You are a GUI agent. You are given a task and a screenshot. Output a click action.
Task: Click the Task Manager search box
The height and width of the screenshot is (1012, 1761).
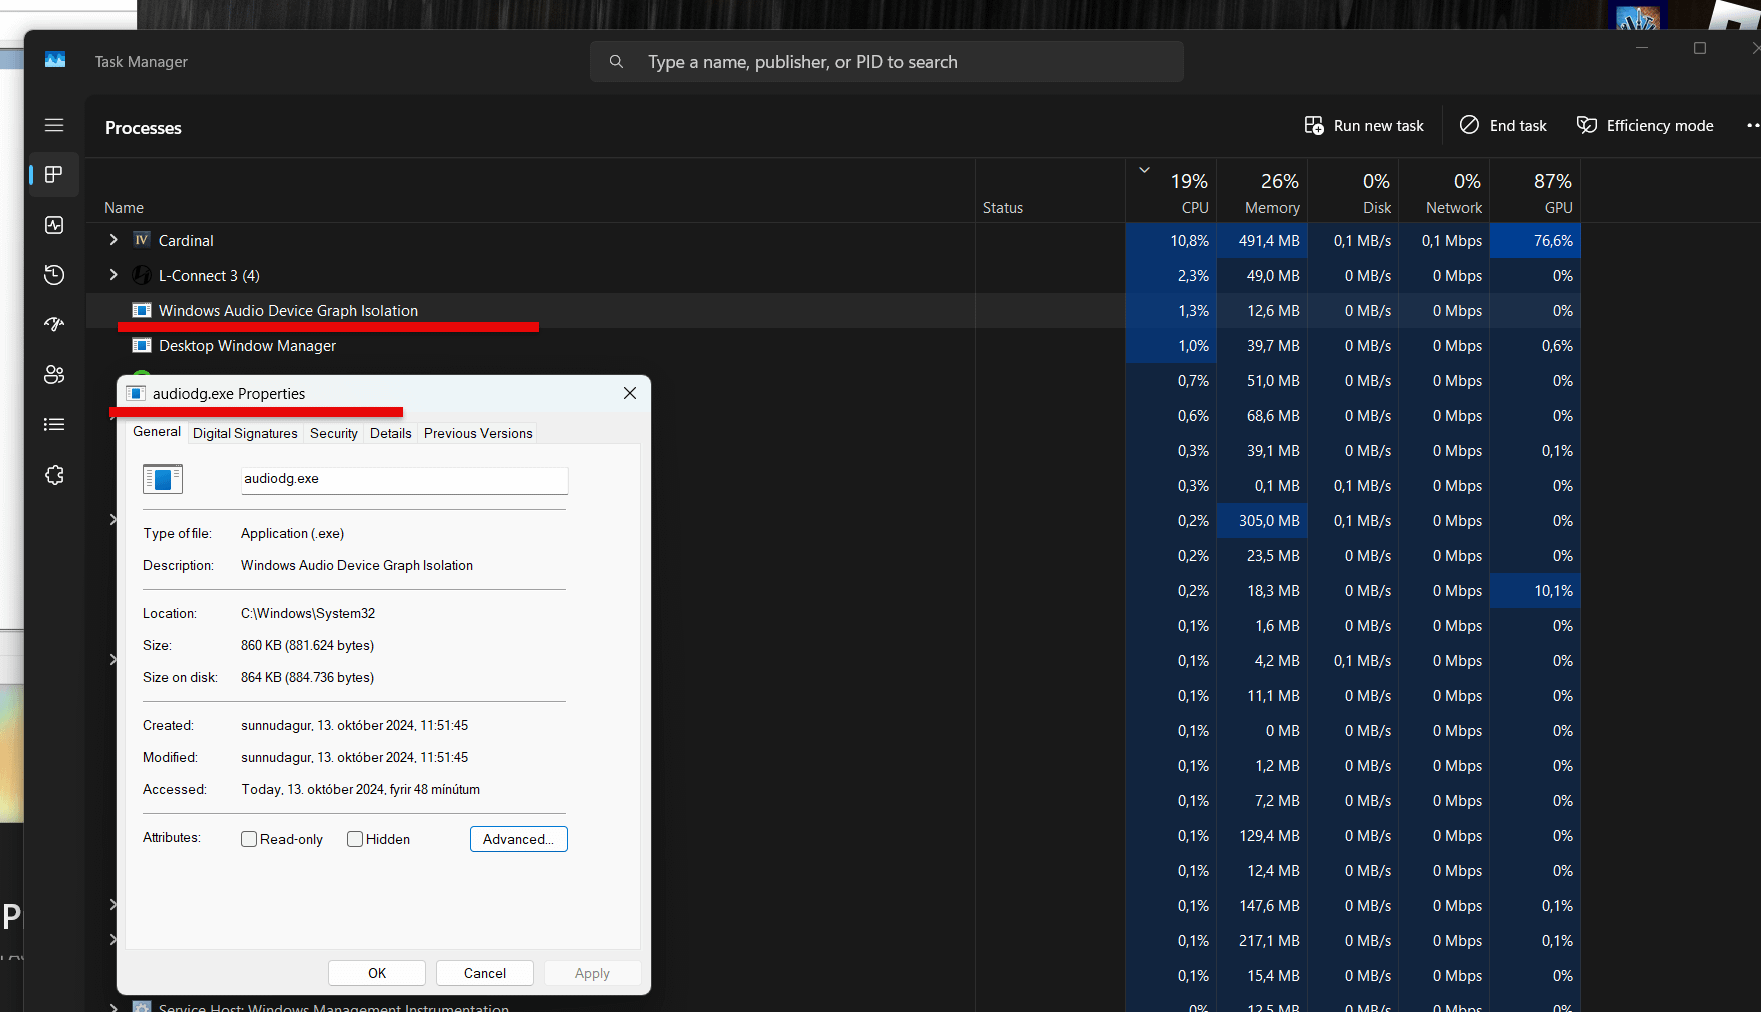(886, 62)
